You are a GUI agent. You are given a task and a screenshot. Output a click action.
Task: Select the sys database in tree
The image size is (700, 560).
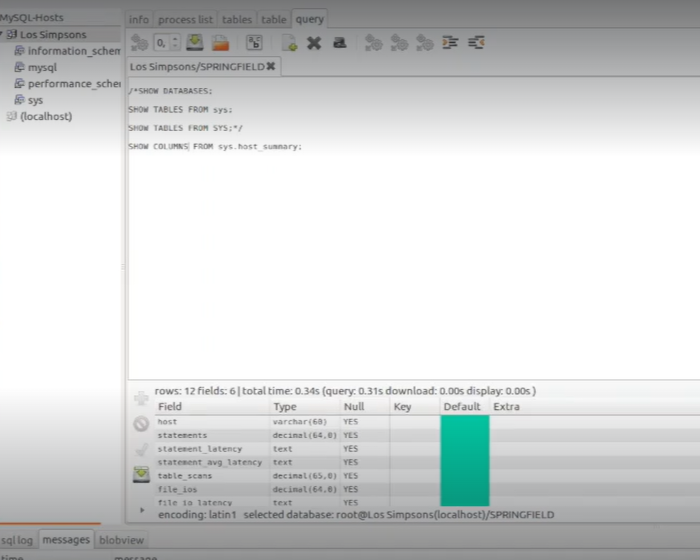[35, 100]
